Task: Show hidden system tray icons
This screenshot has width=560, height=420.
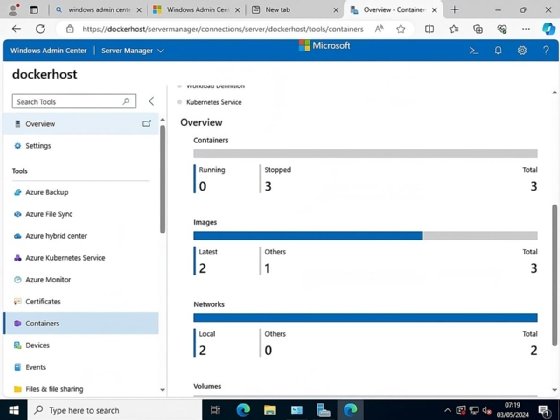Action: click(447, 410)
